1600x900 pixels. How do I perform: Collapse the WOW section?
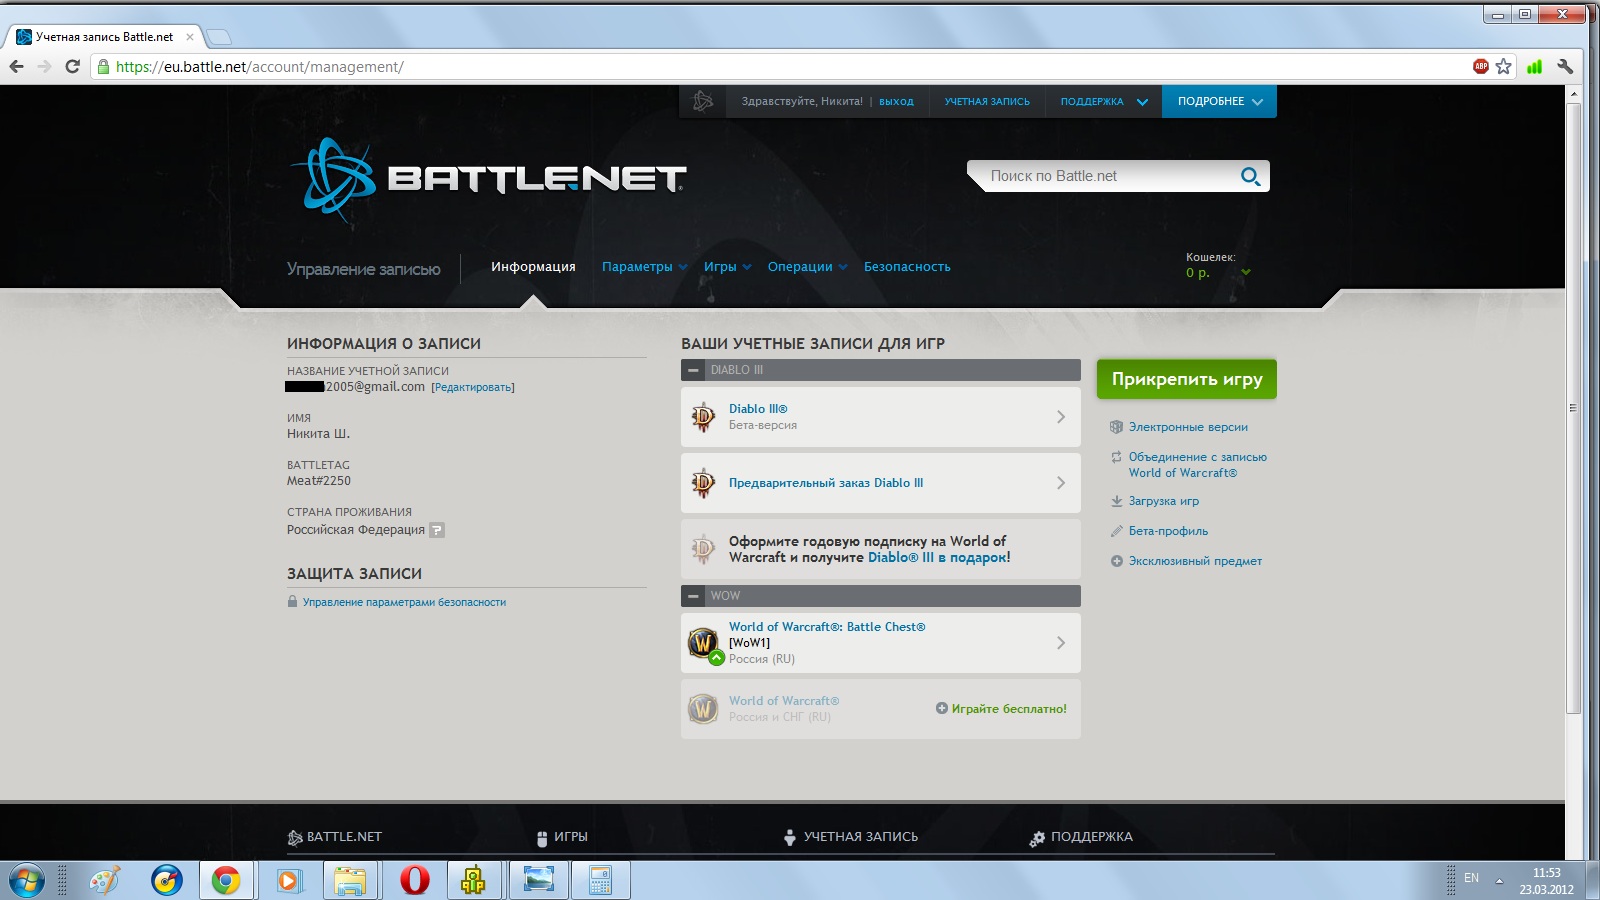click(x=693, y=596)
